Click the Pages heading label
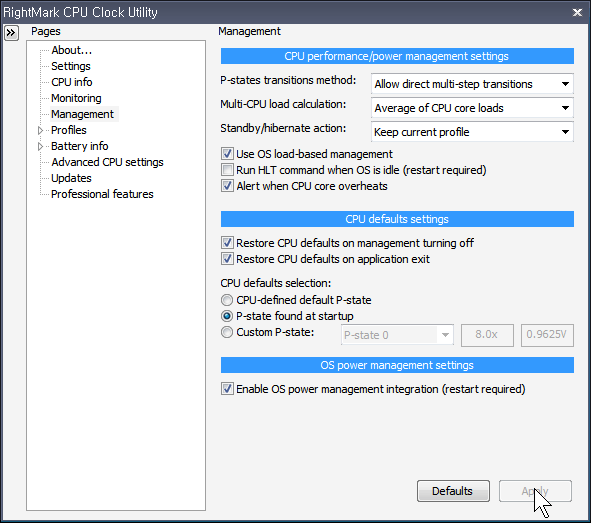This screenshot has width=591, height=523. 46,31
